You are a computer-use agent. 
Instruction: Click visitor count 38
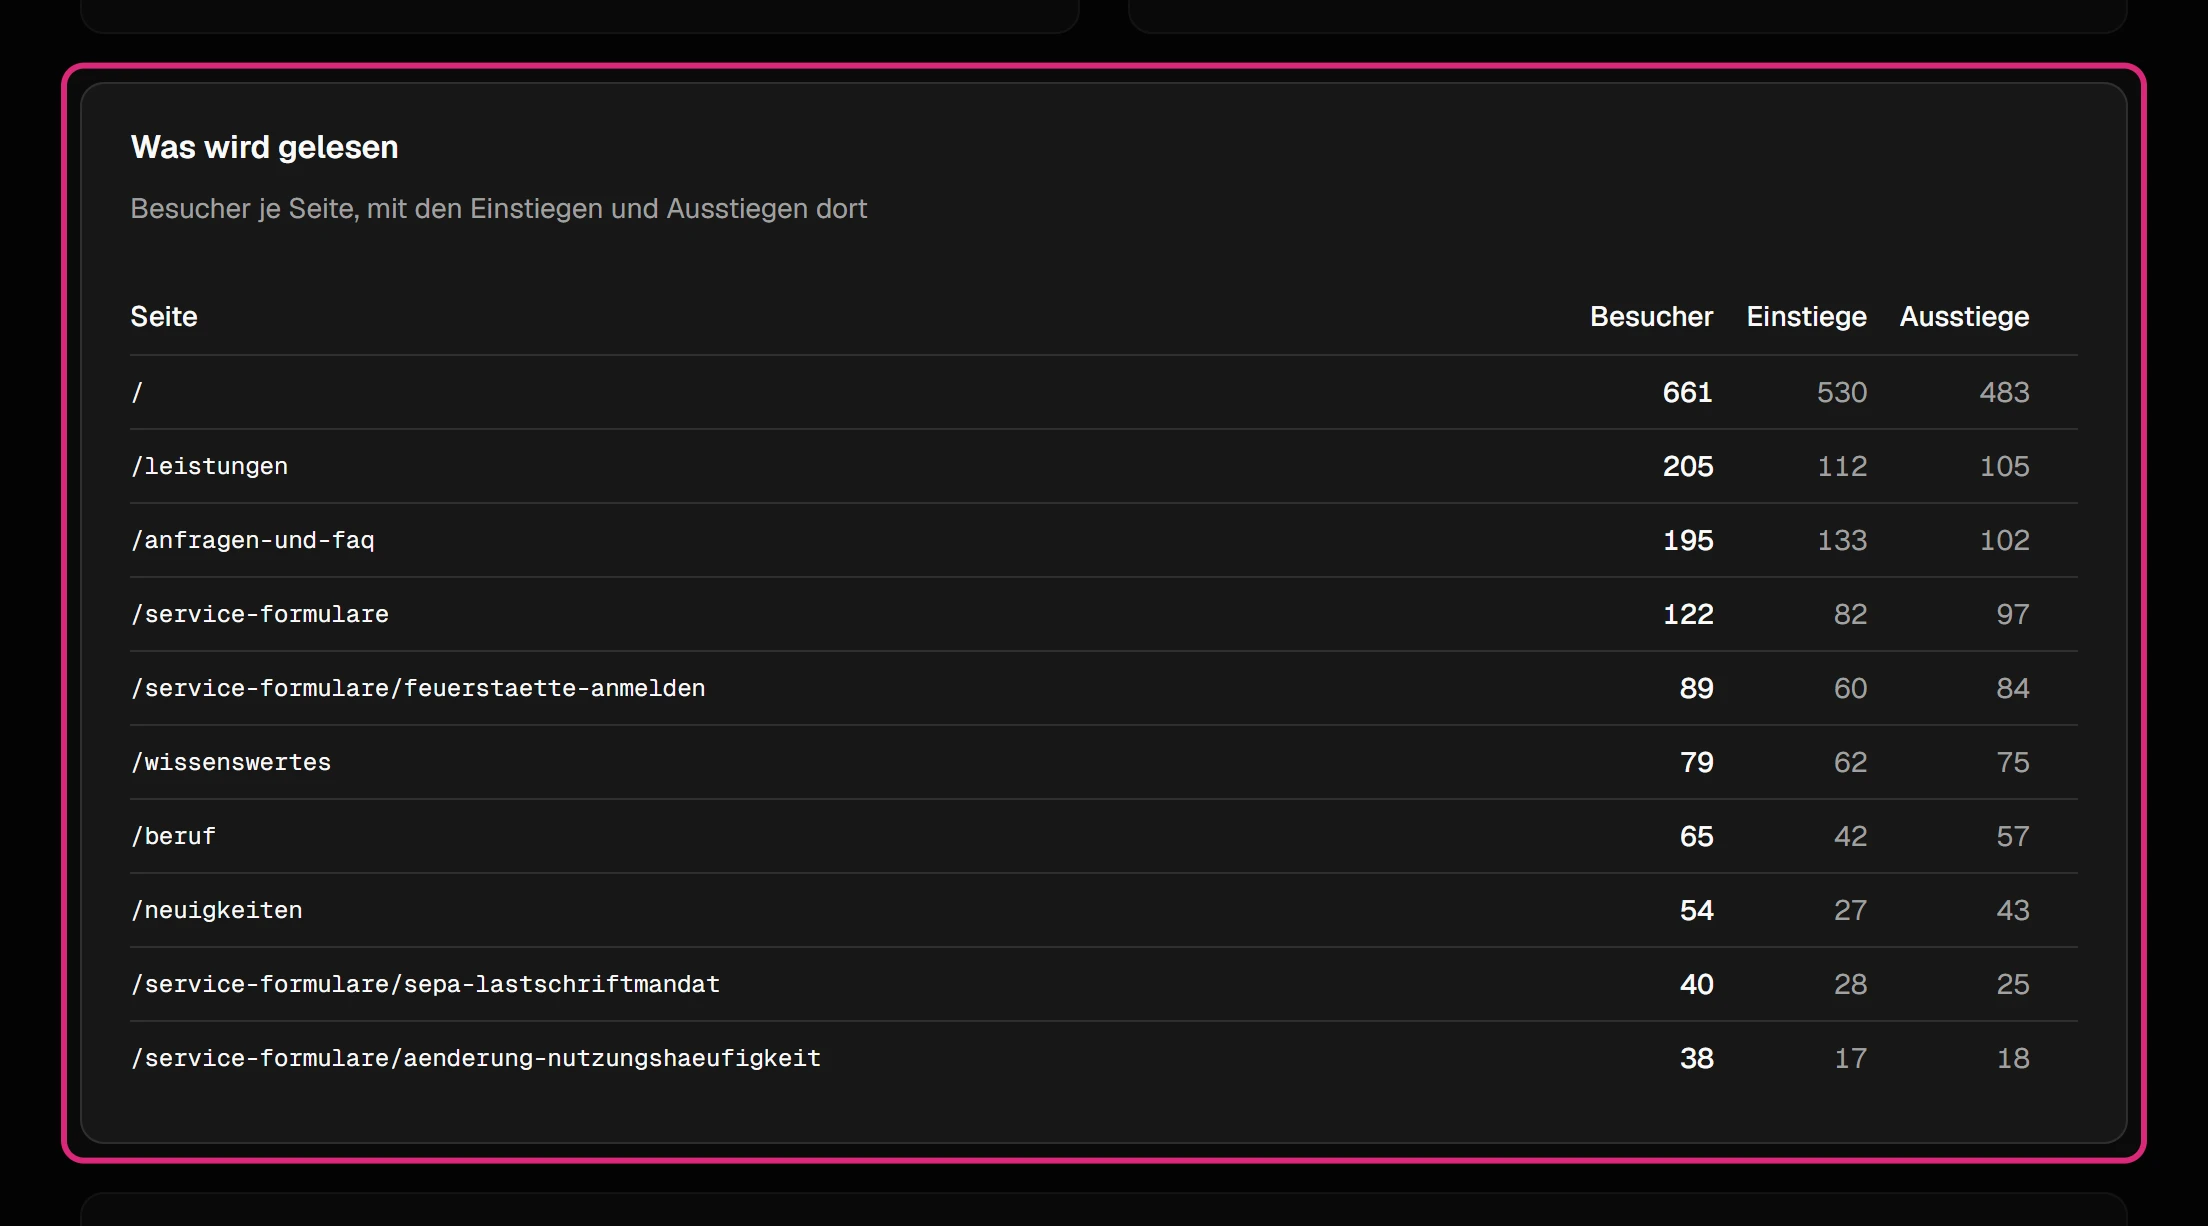1696,1058
